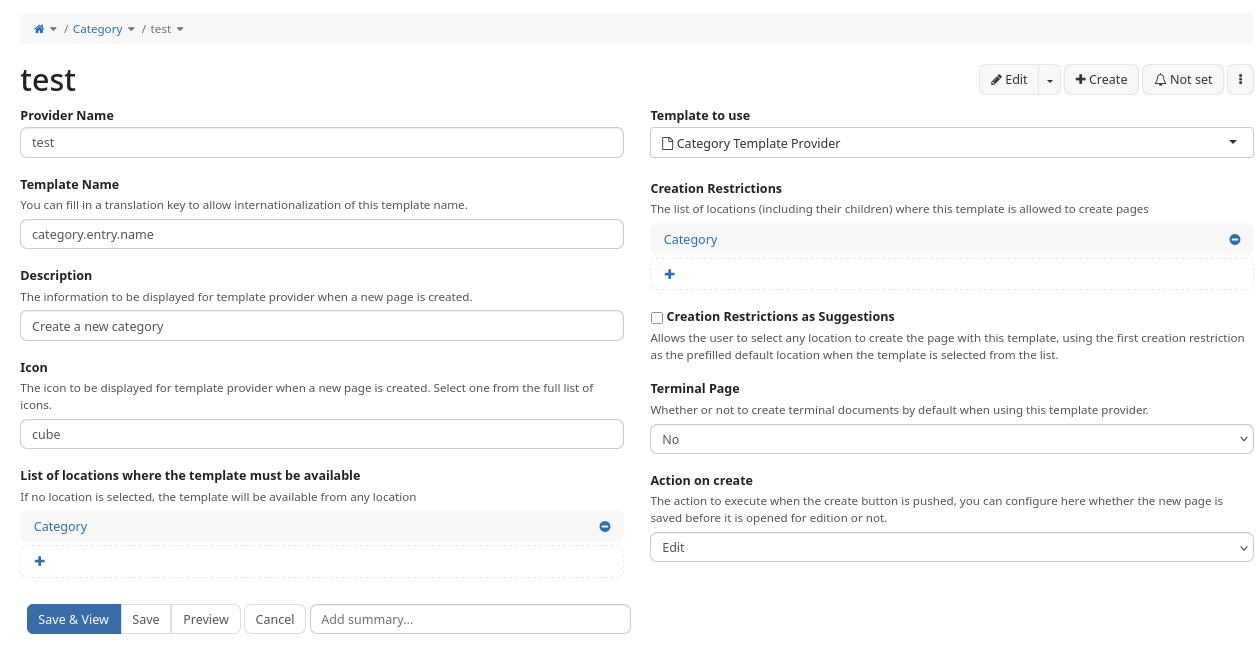Click the Action on create label

[702, 480]
